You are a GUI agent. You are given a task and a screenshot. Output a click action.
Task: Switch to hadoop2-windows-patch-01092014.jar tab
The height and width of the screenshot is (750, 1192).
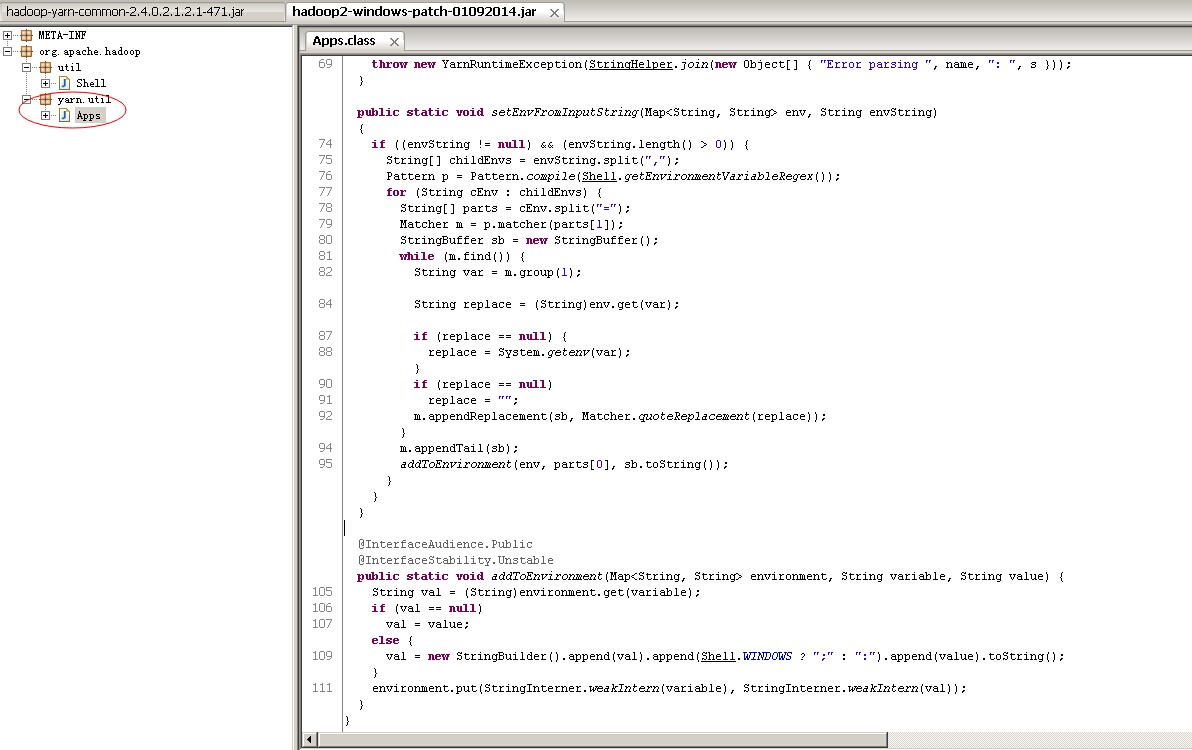(414, 11)
